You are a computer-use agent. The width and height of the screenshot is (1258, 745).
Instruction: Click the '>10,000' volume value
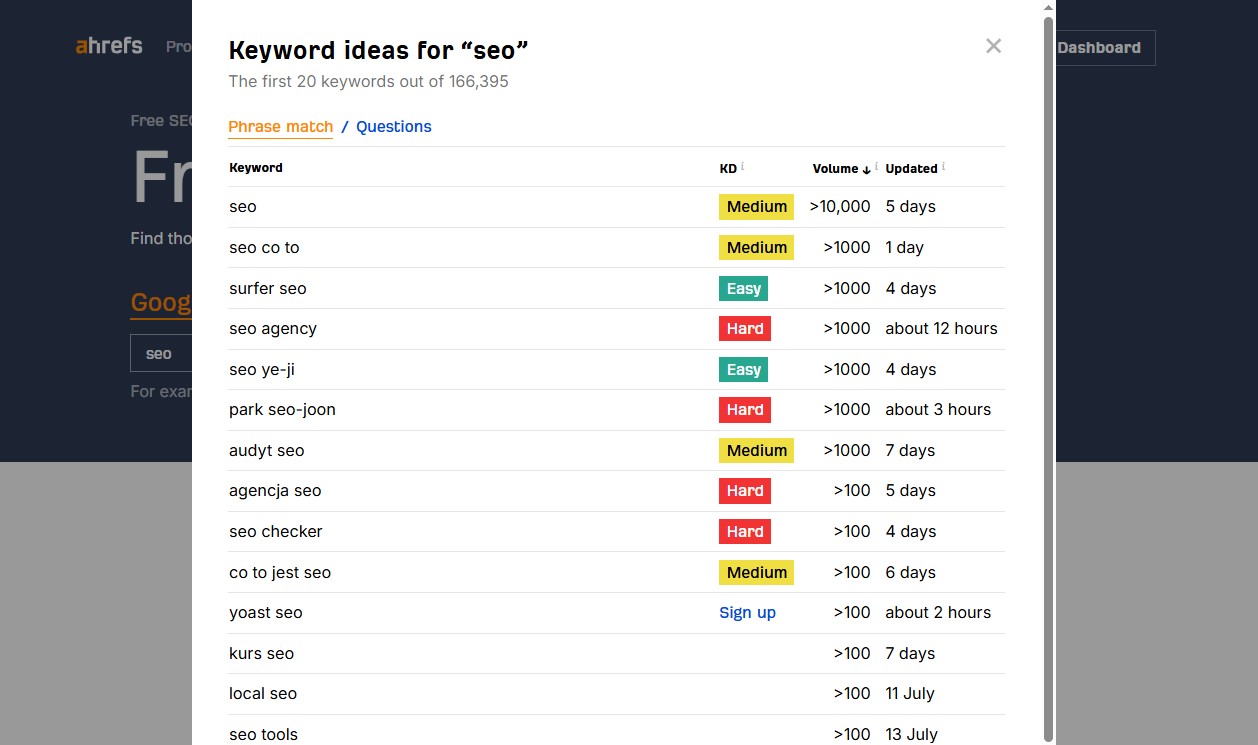click(840, 207)
